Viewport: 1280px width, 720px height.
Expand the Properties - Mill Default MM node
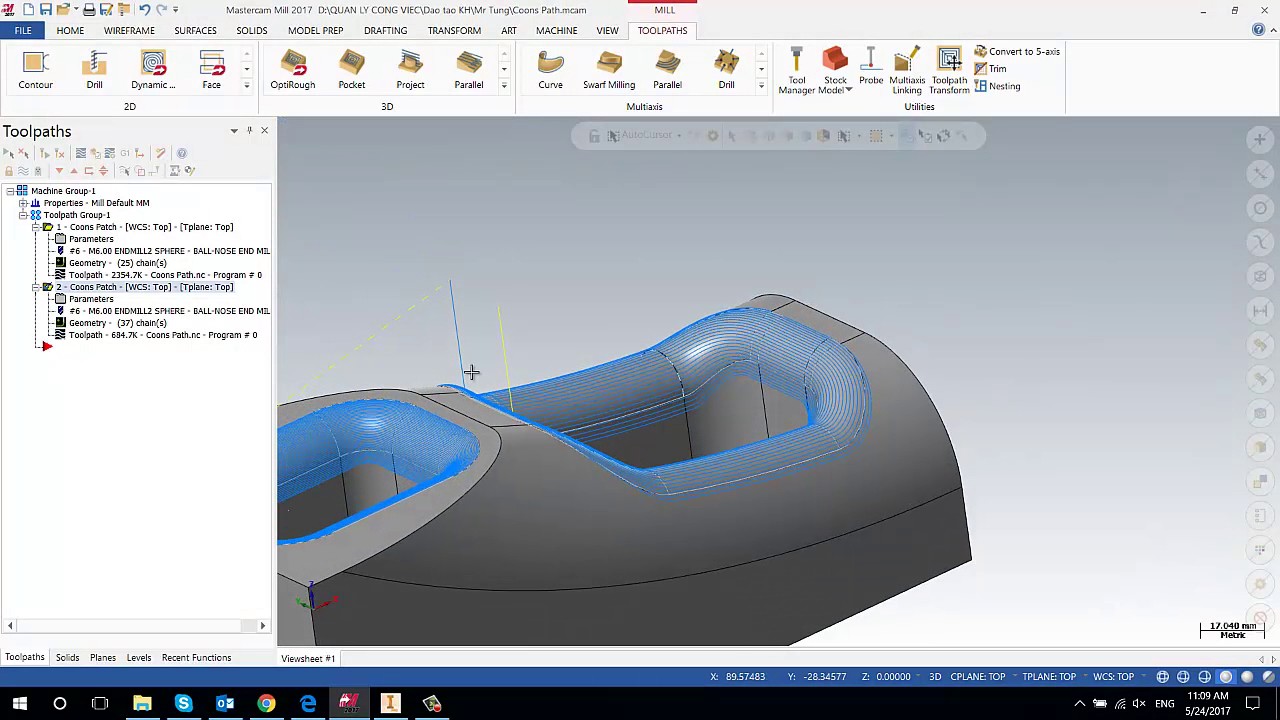tap(22, 203)
